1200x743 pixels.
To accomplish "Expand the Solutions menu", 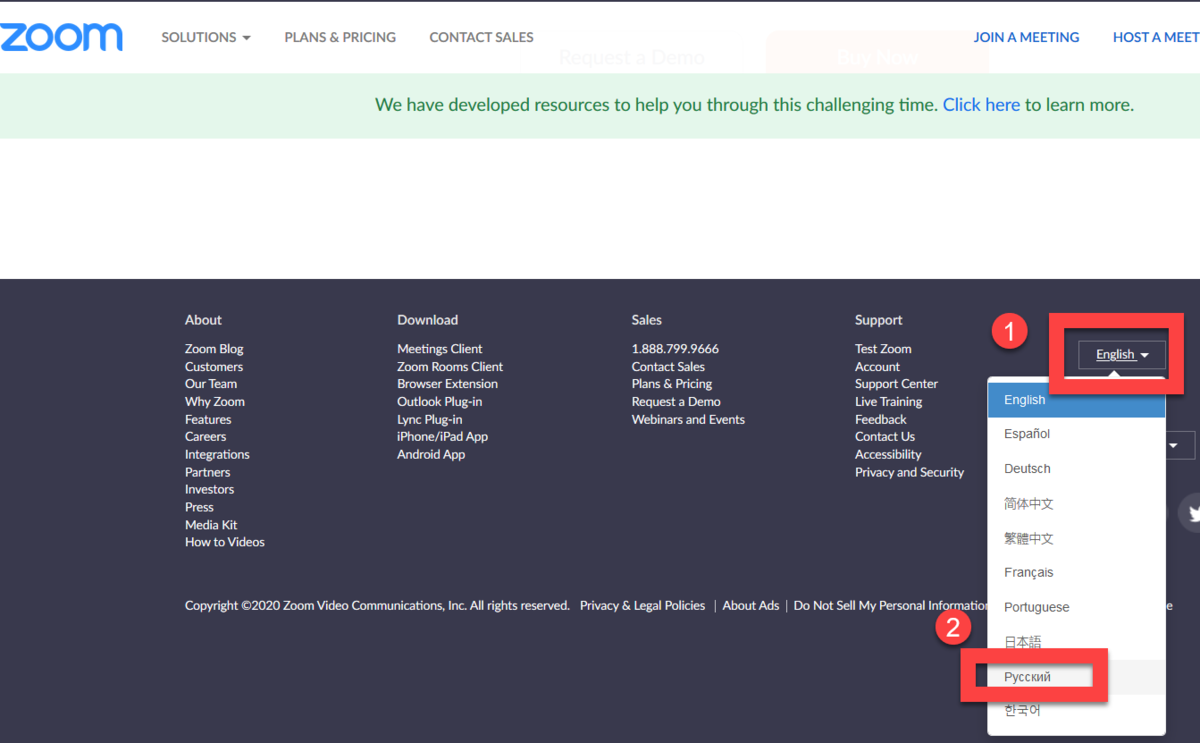I will tap(206, 37).
